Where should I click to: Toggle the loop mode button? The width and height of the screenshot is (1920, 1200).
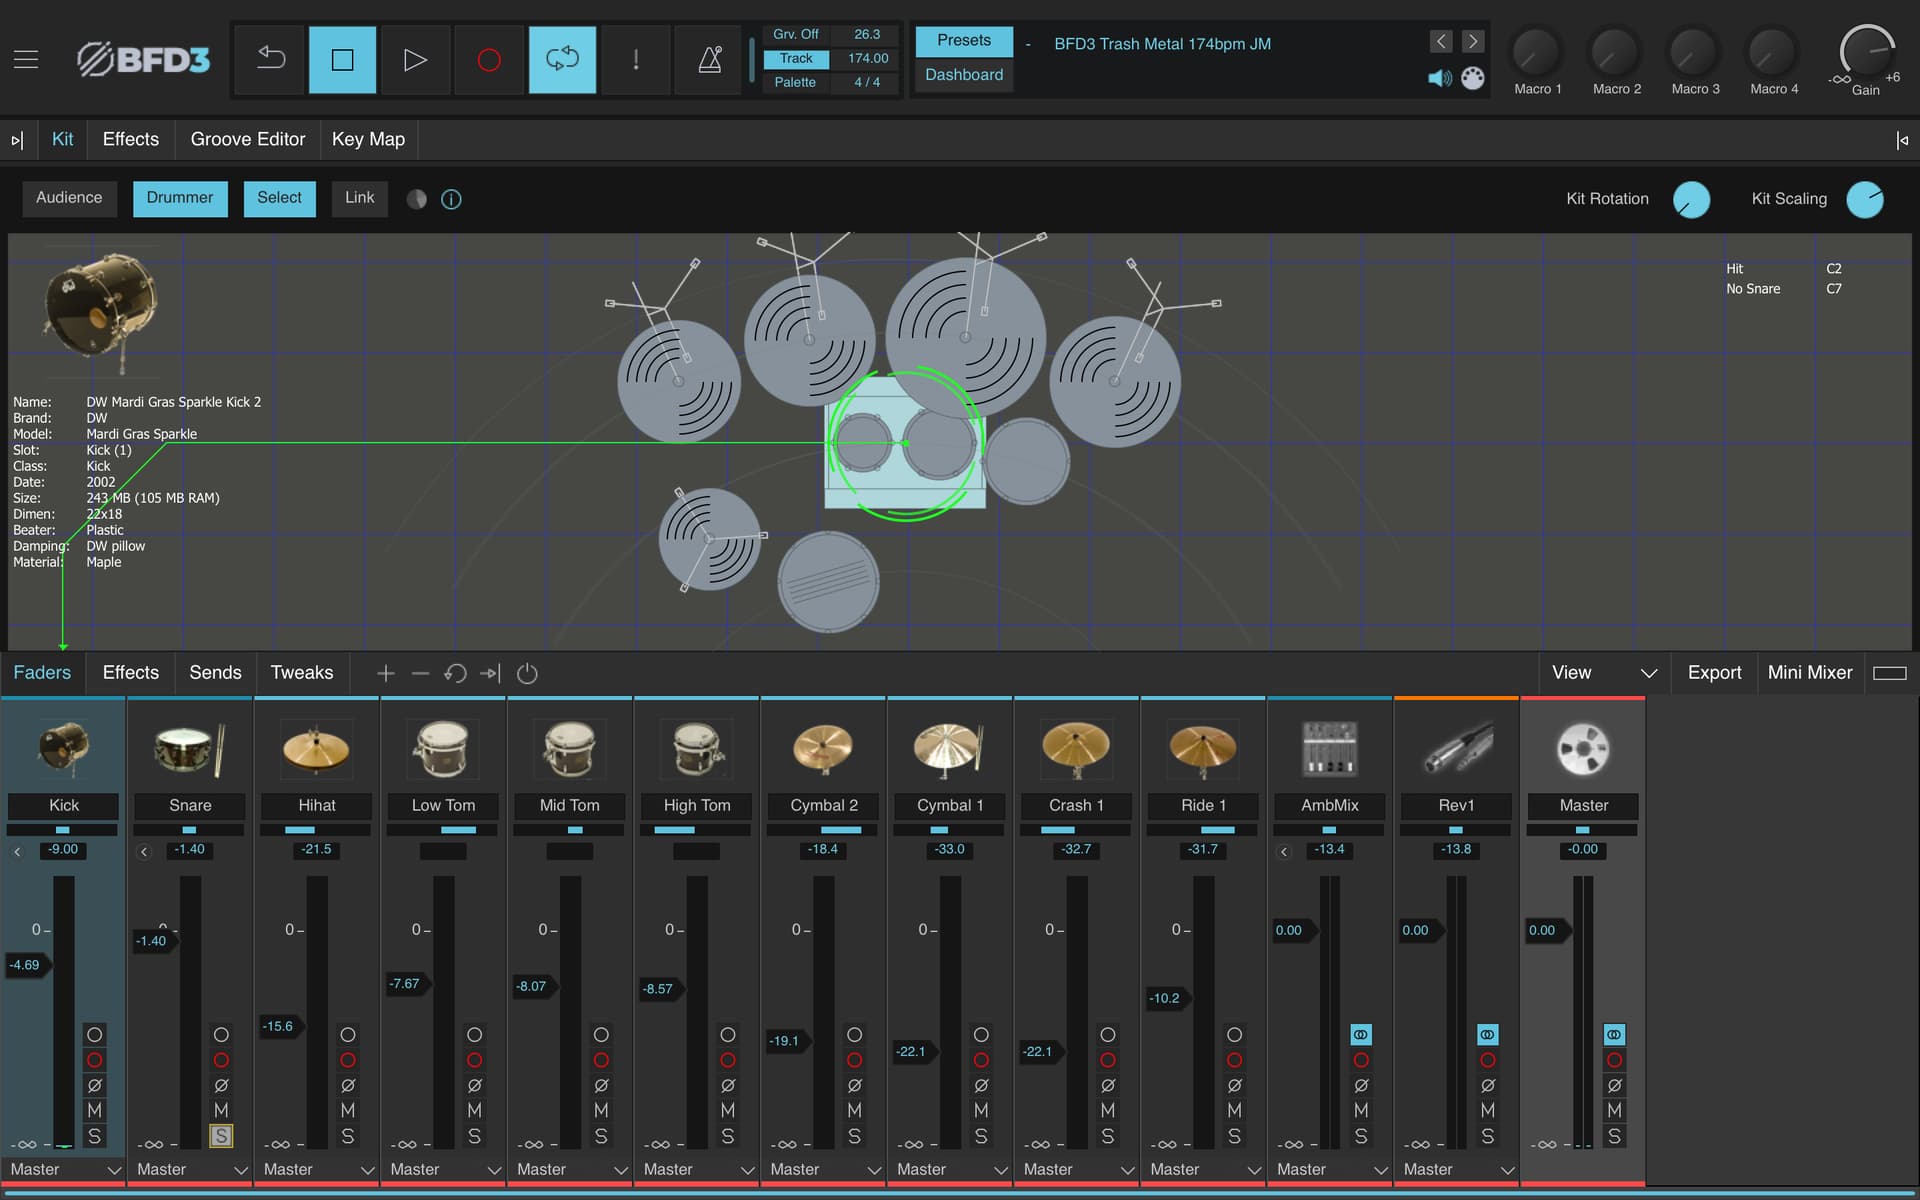[x=562, y=60]
